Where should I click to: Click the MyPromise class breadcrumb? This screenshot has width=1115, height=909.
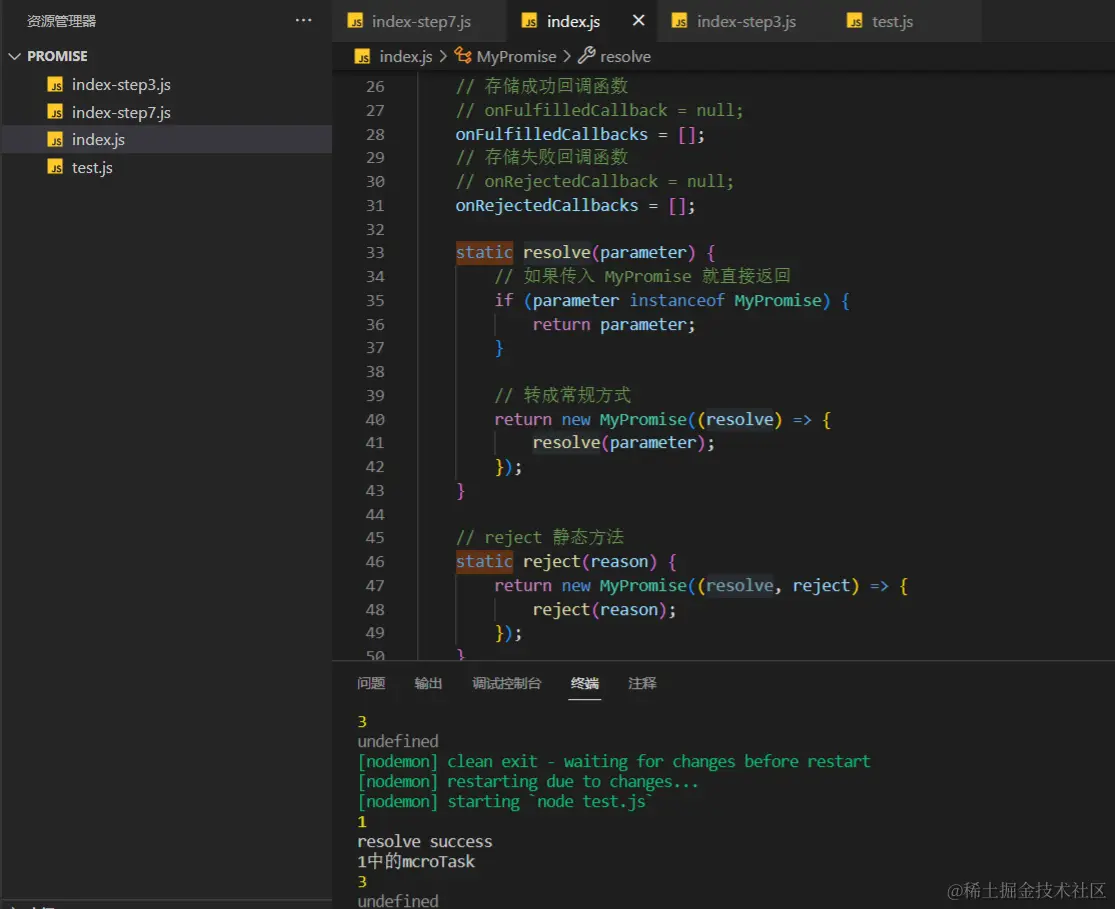tap(516, 56)
